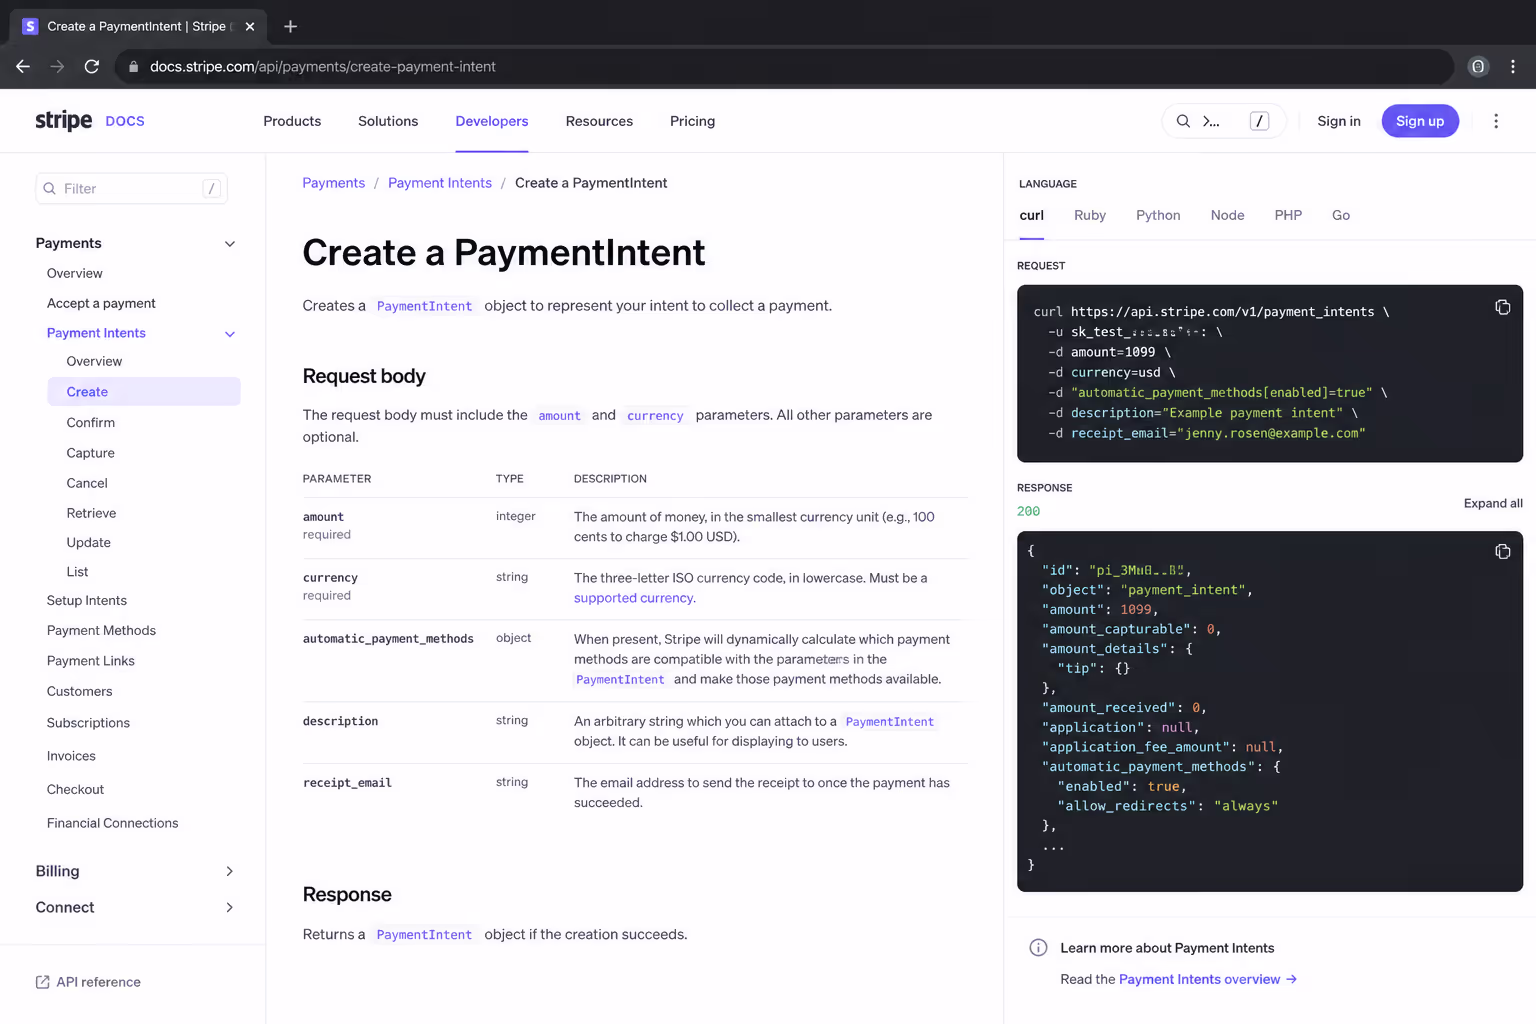Image resolution: width=1536 pixels, height=1024 pixels.
Task: Open the Update sidebar item
Action: click(x=89, y=542)
